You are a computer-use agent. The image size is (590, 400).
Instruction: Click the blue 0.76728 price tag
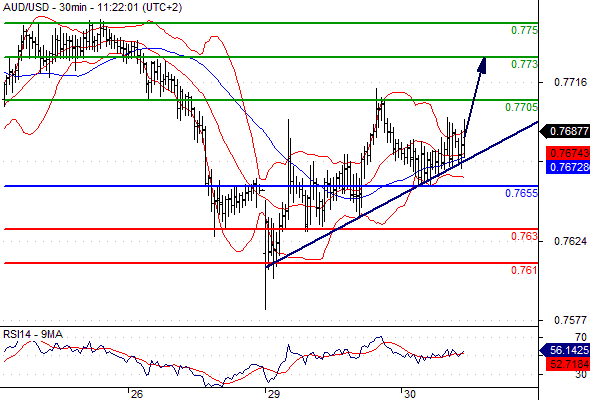tap(568, 167)
